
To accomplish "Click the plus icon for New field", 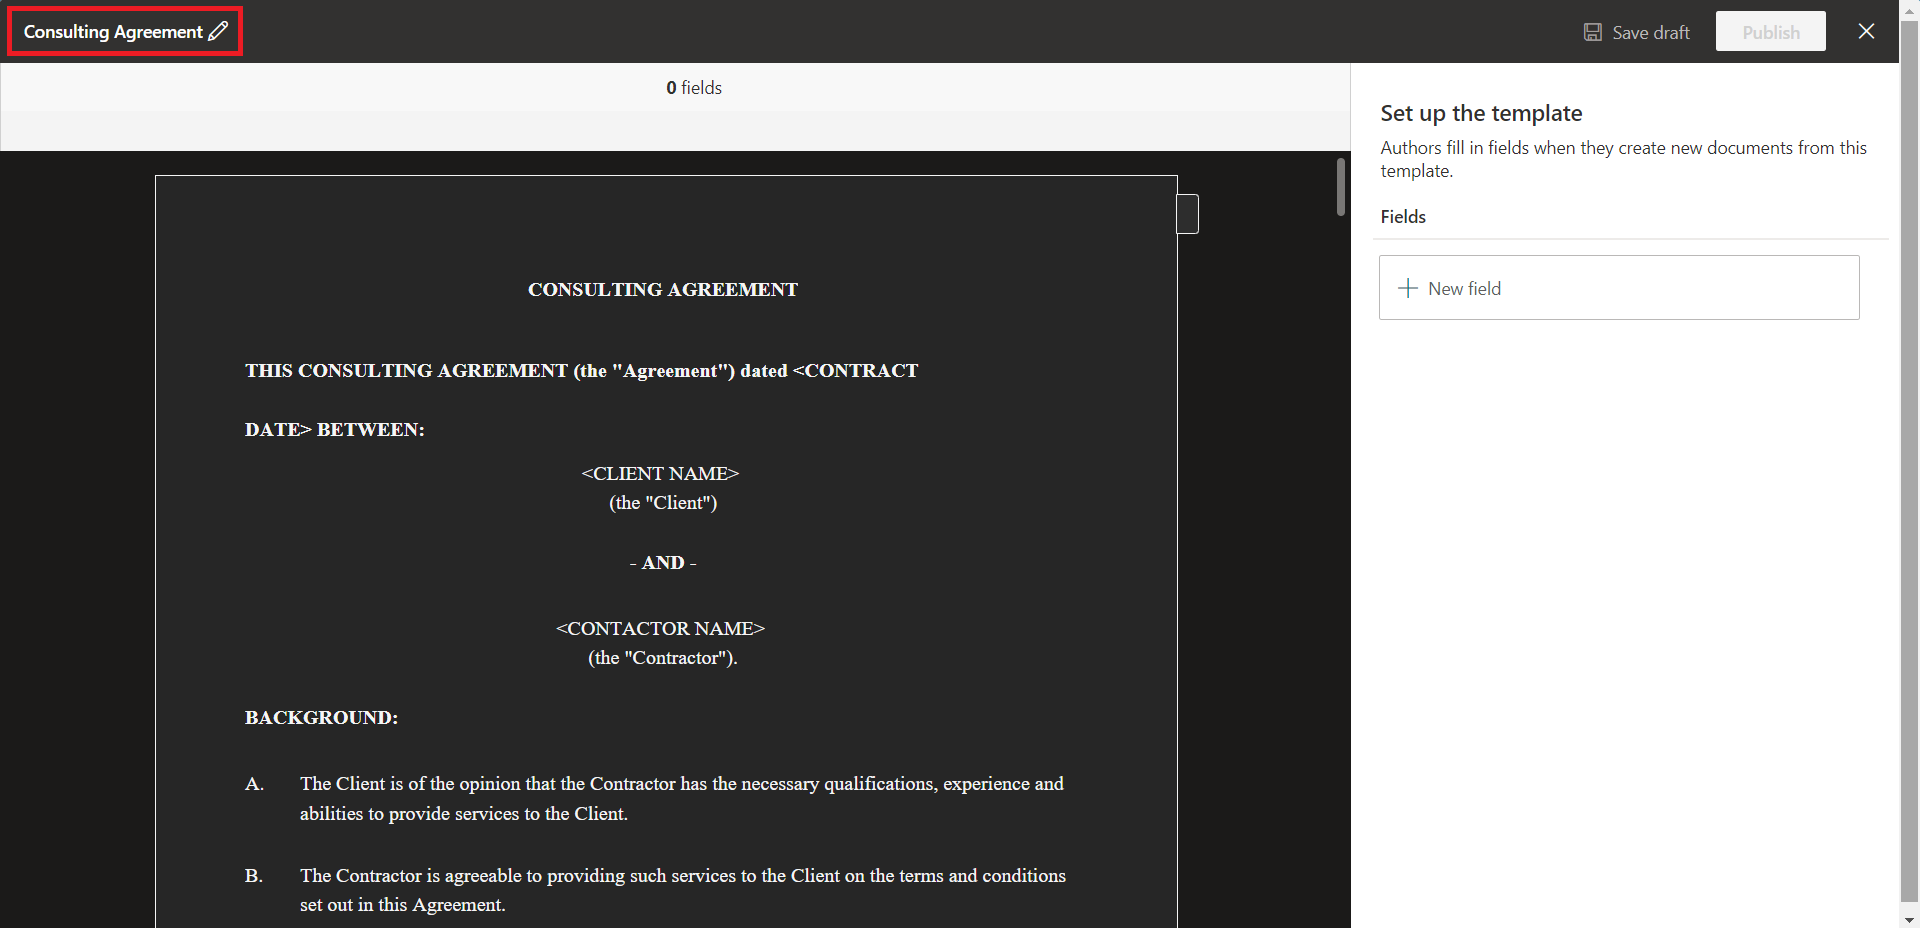I will click(x=1407, y=288).
